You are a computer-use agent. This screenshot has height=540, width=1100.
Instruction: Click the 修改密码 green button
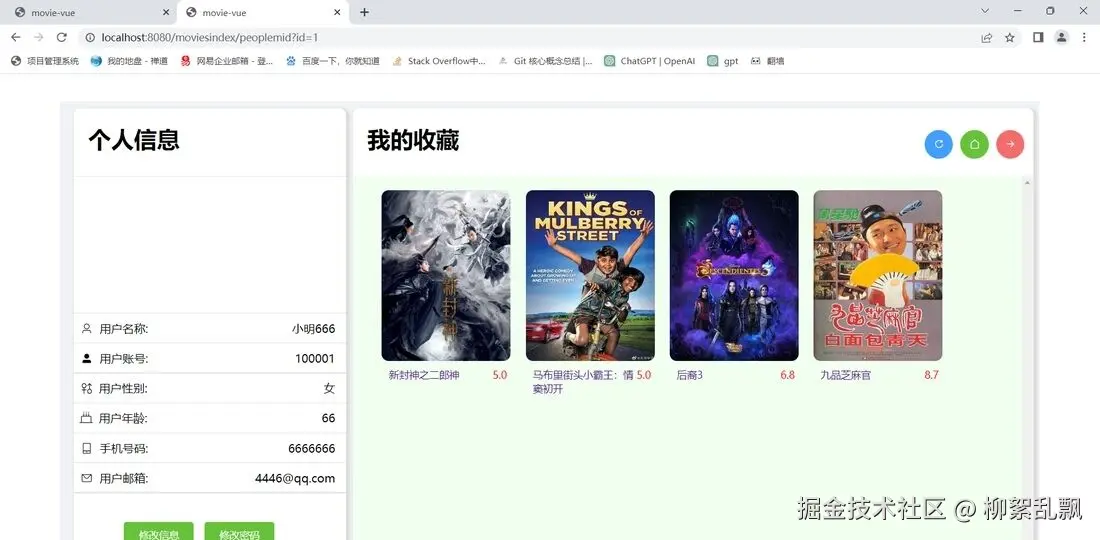(239, 533)
